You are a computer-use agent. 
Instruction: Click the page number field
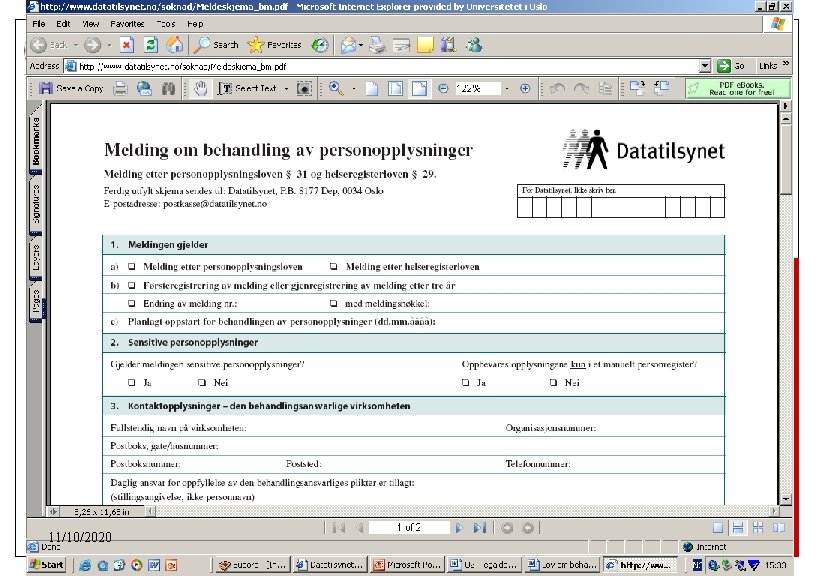[x=408, y=527]
